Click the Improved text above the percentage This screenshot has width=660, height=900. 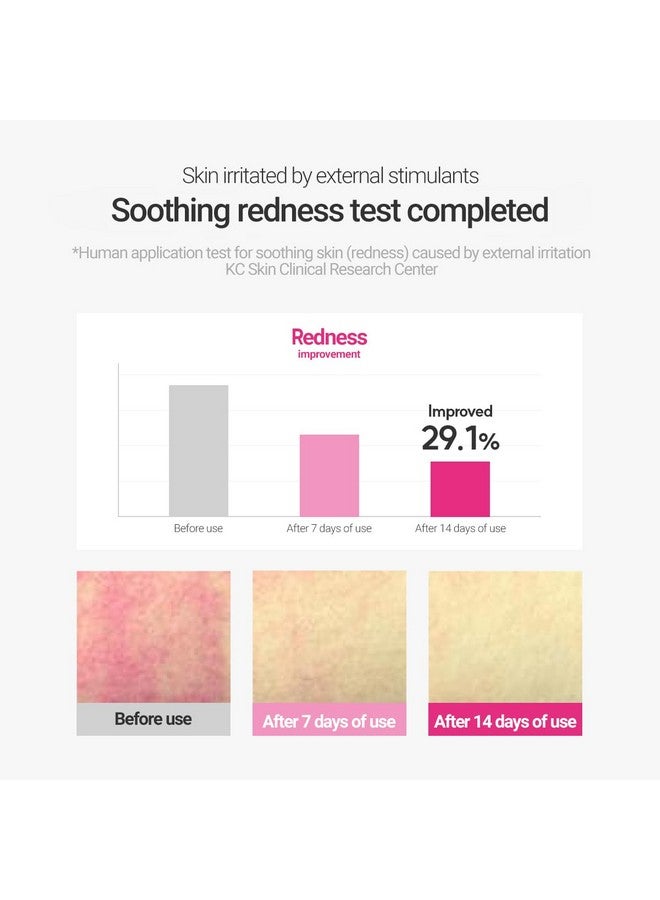pyautogui.click(x=460, y=411)
